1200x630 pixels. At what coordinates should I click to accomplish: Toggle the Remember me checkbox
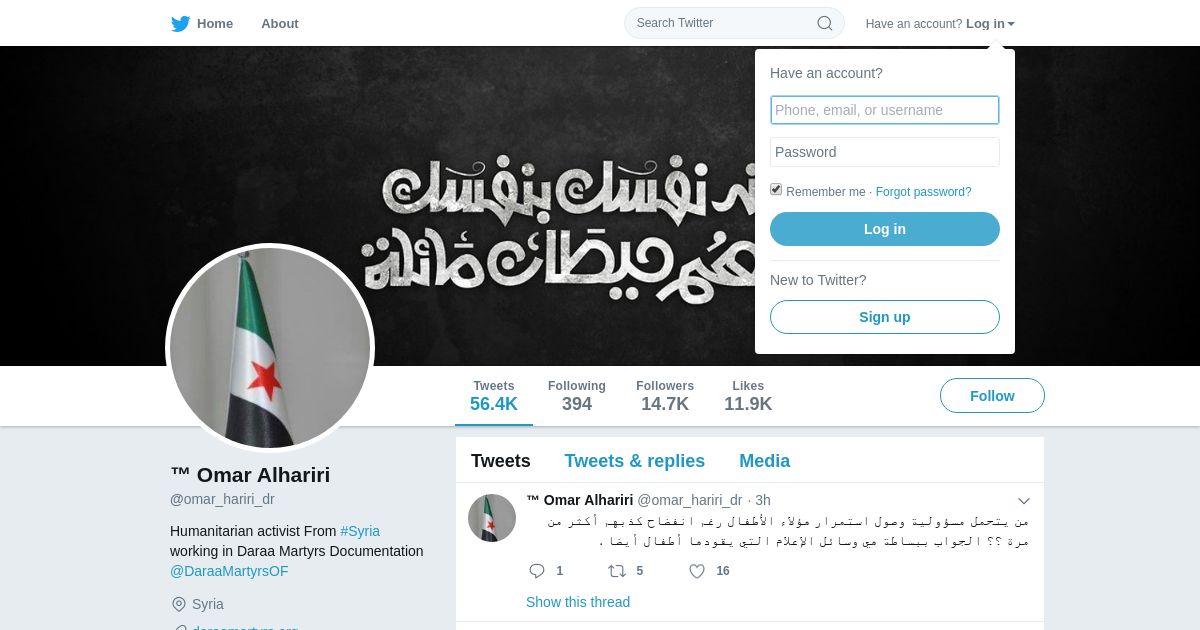pyautogui.click(x=776, y=189)
